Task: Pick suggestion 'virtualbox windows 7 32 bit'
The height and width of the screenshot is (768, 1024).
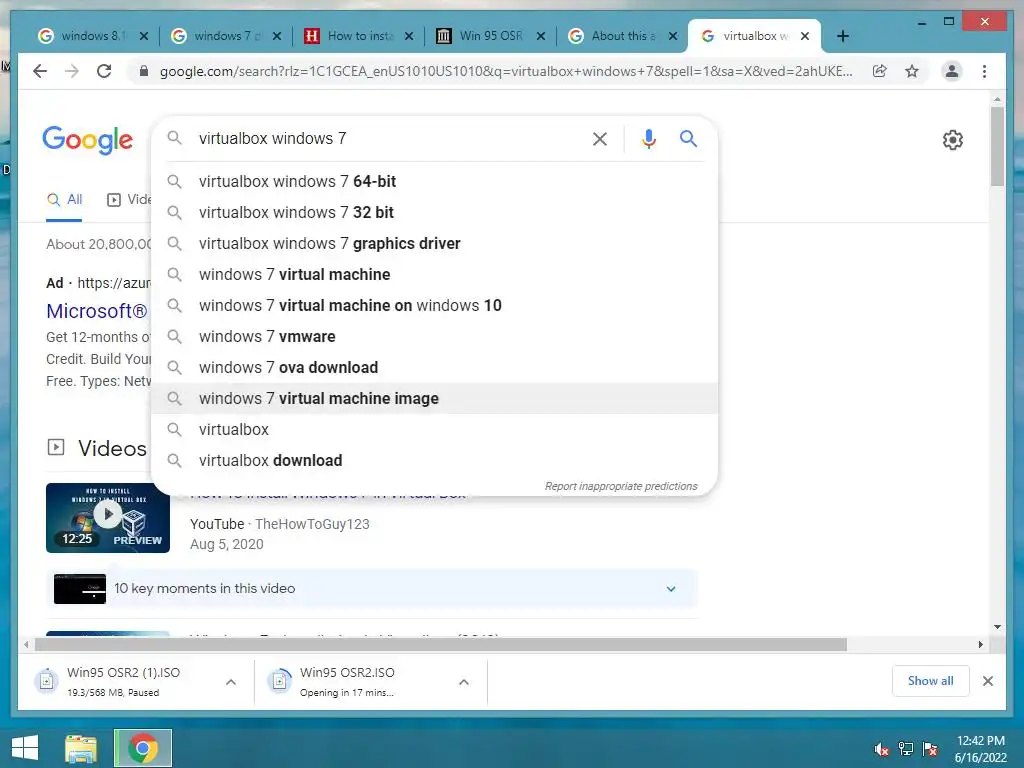Action: point(434,212)
